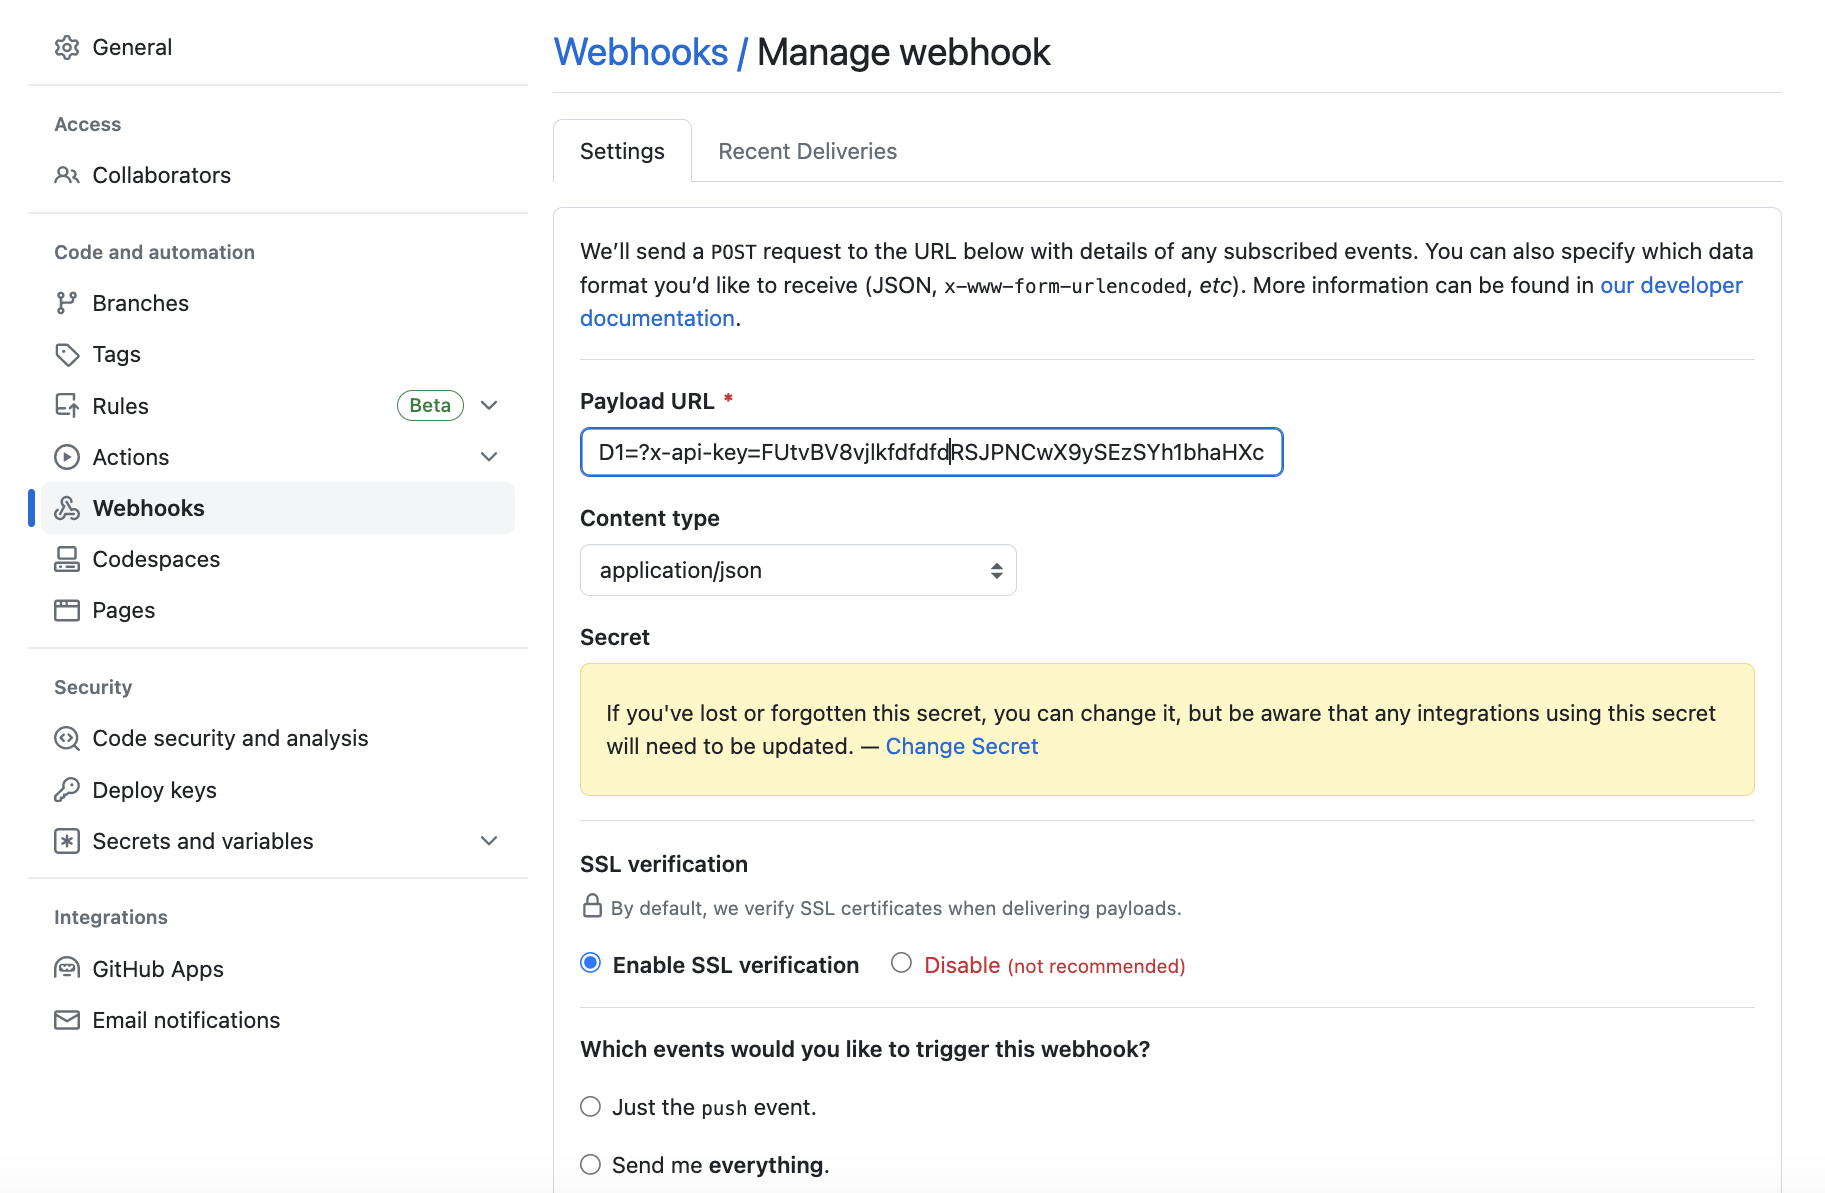
Task: Click the Email notifications envelope icon
Action: coord(67,1020)
